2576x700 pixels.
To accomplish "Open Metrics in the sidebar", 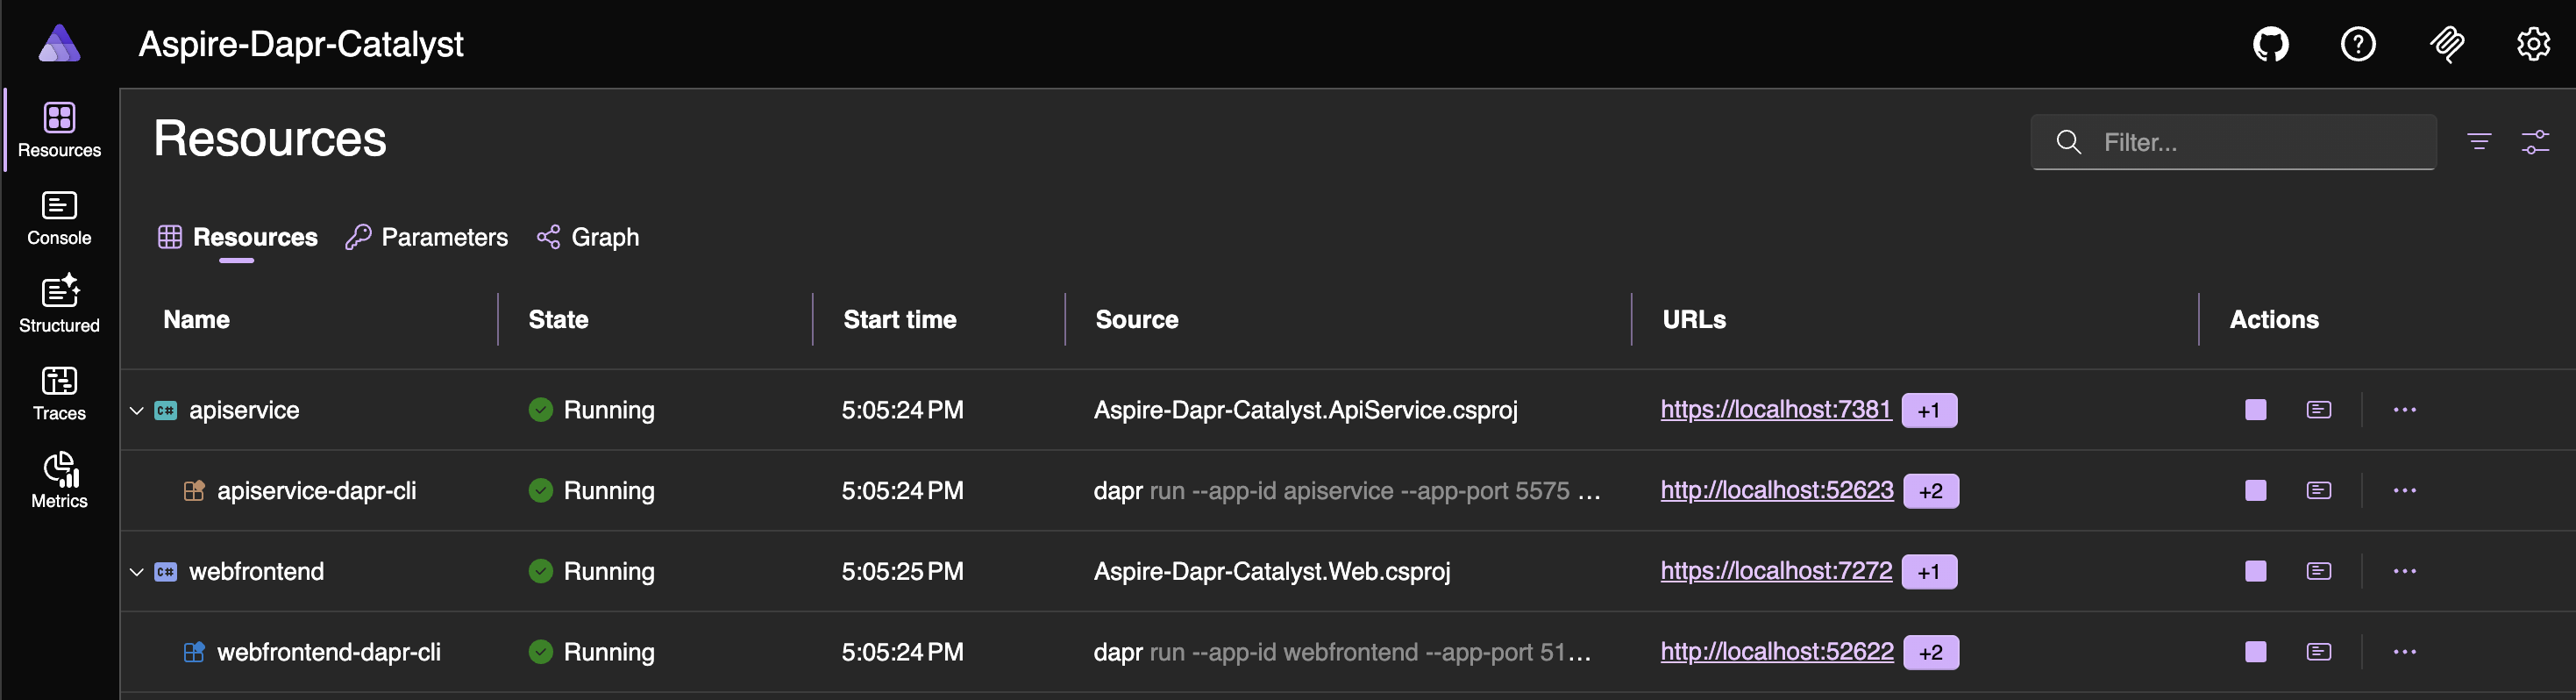I will click(59, 480).
